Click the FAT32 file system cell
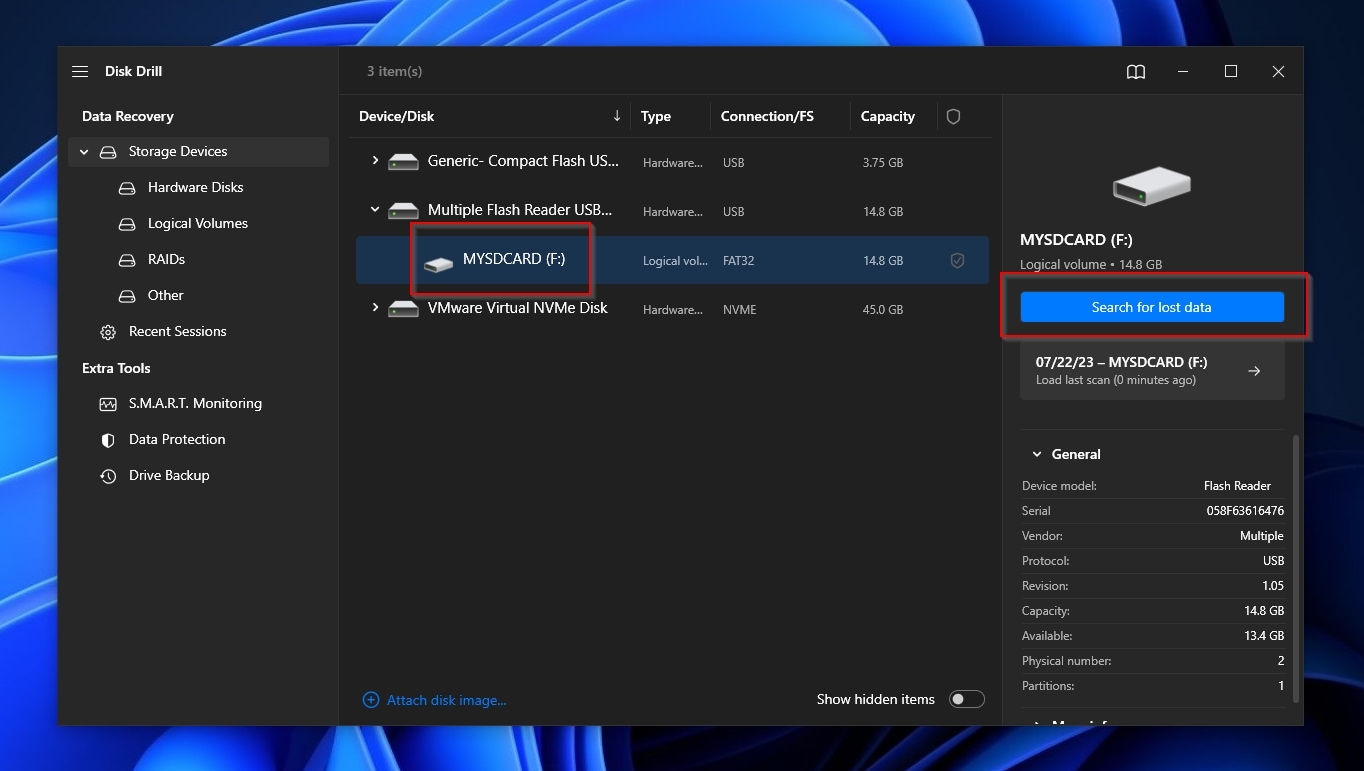Viewport: 1364px width, 771px height. click(x=738, y=261)
